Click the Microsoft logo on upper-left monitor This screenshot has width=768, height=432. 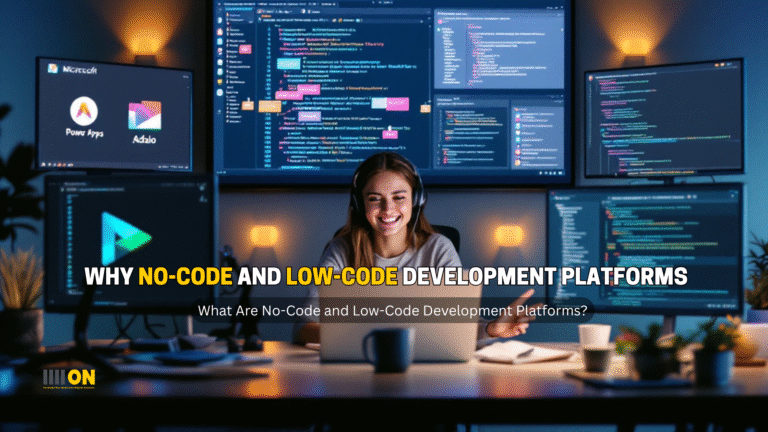click(x=53, y=69)
